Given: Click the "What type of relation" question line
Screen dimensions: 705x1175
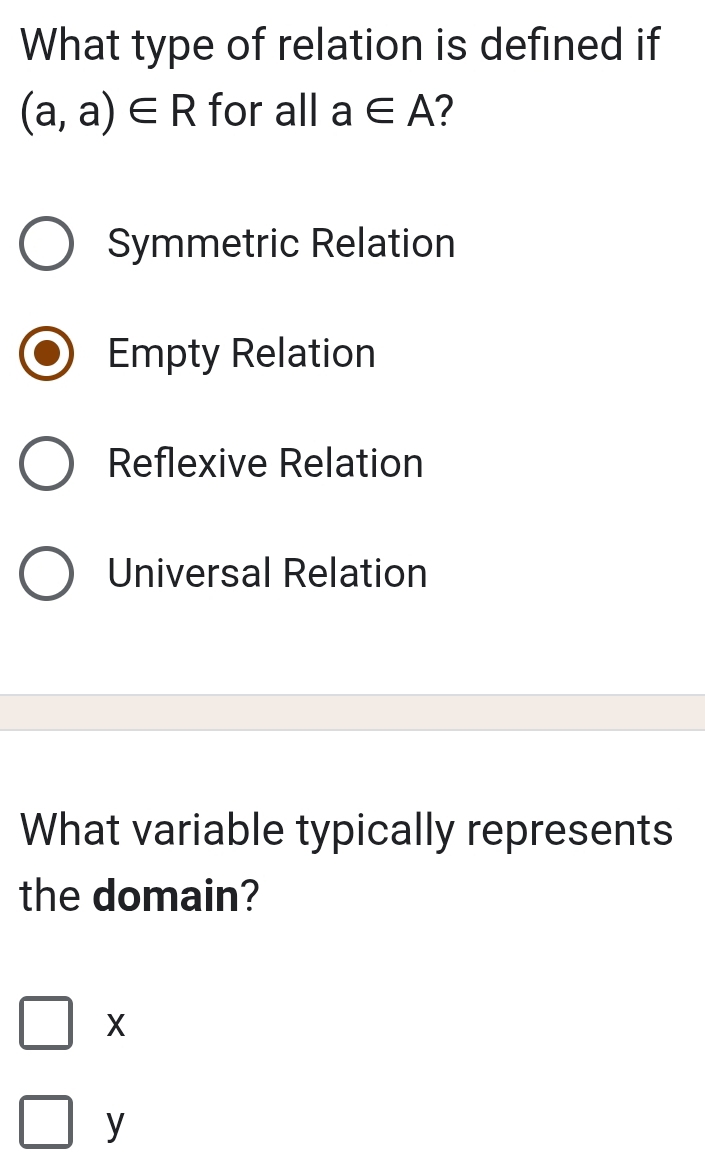Looking at the screenshot, I should pos(340,44).
